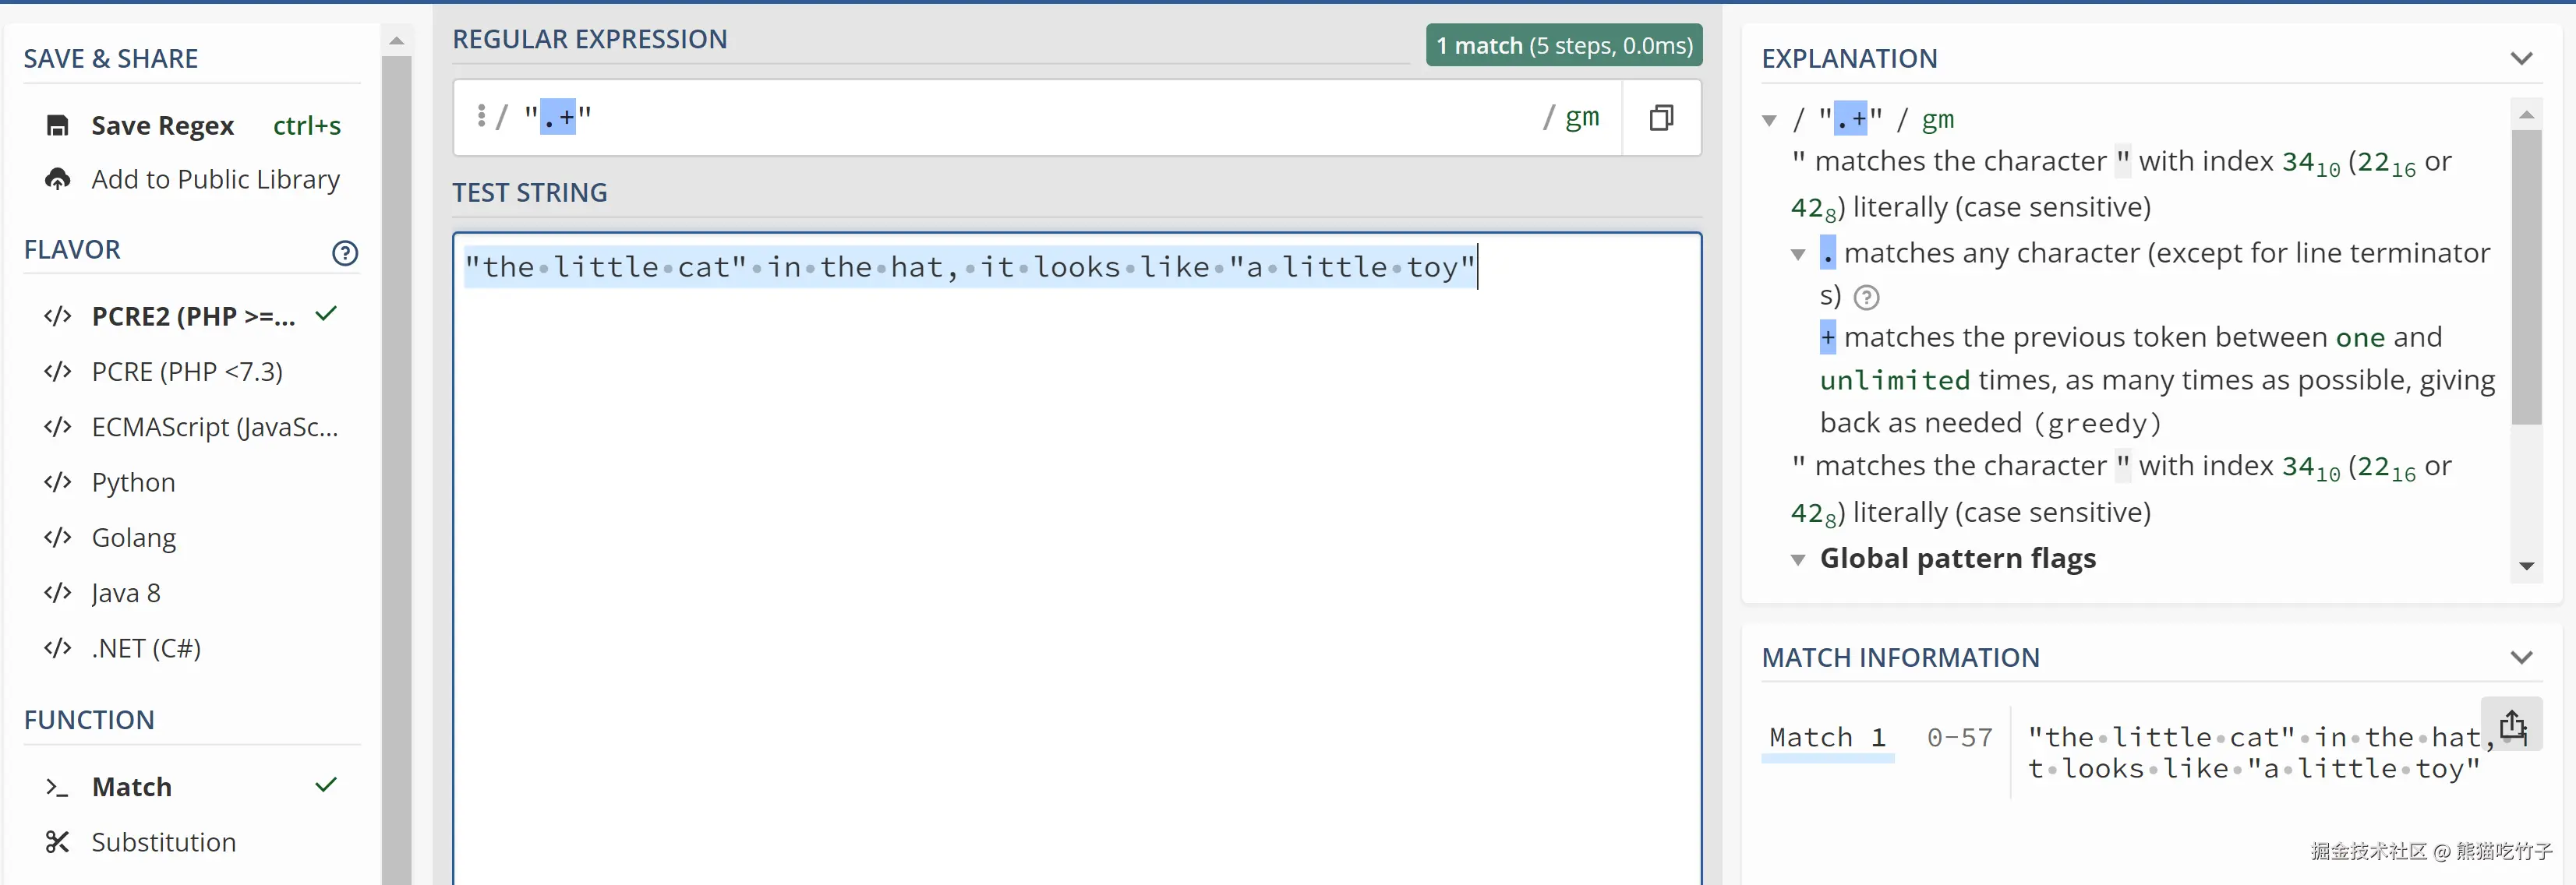Click the delimiter options three-dot icon

481,117
